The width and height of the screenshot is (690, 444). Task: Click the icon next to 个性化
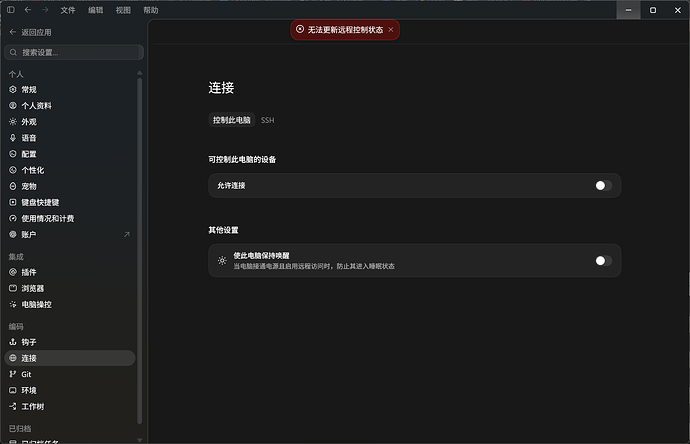[13, 170]
